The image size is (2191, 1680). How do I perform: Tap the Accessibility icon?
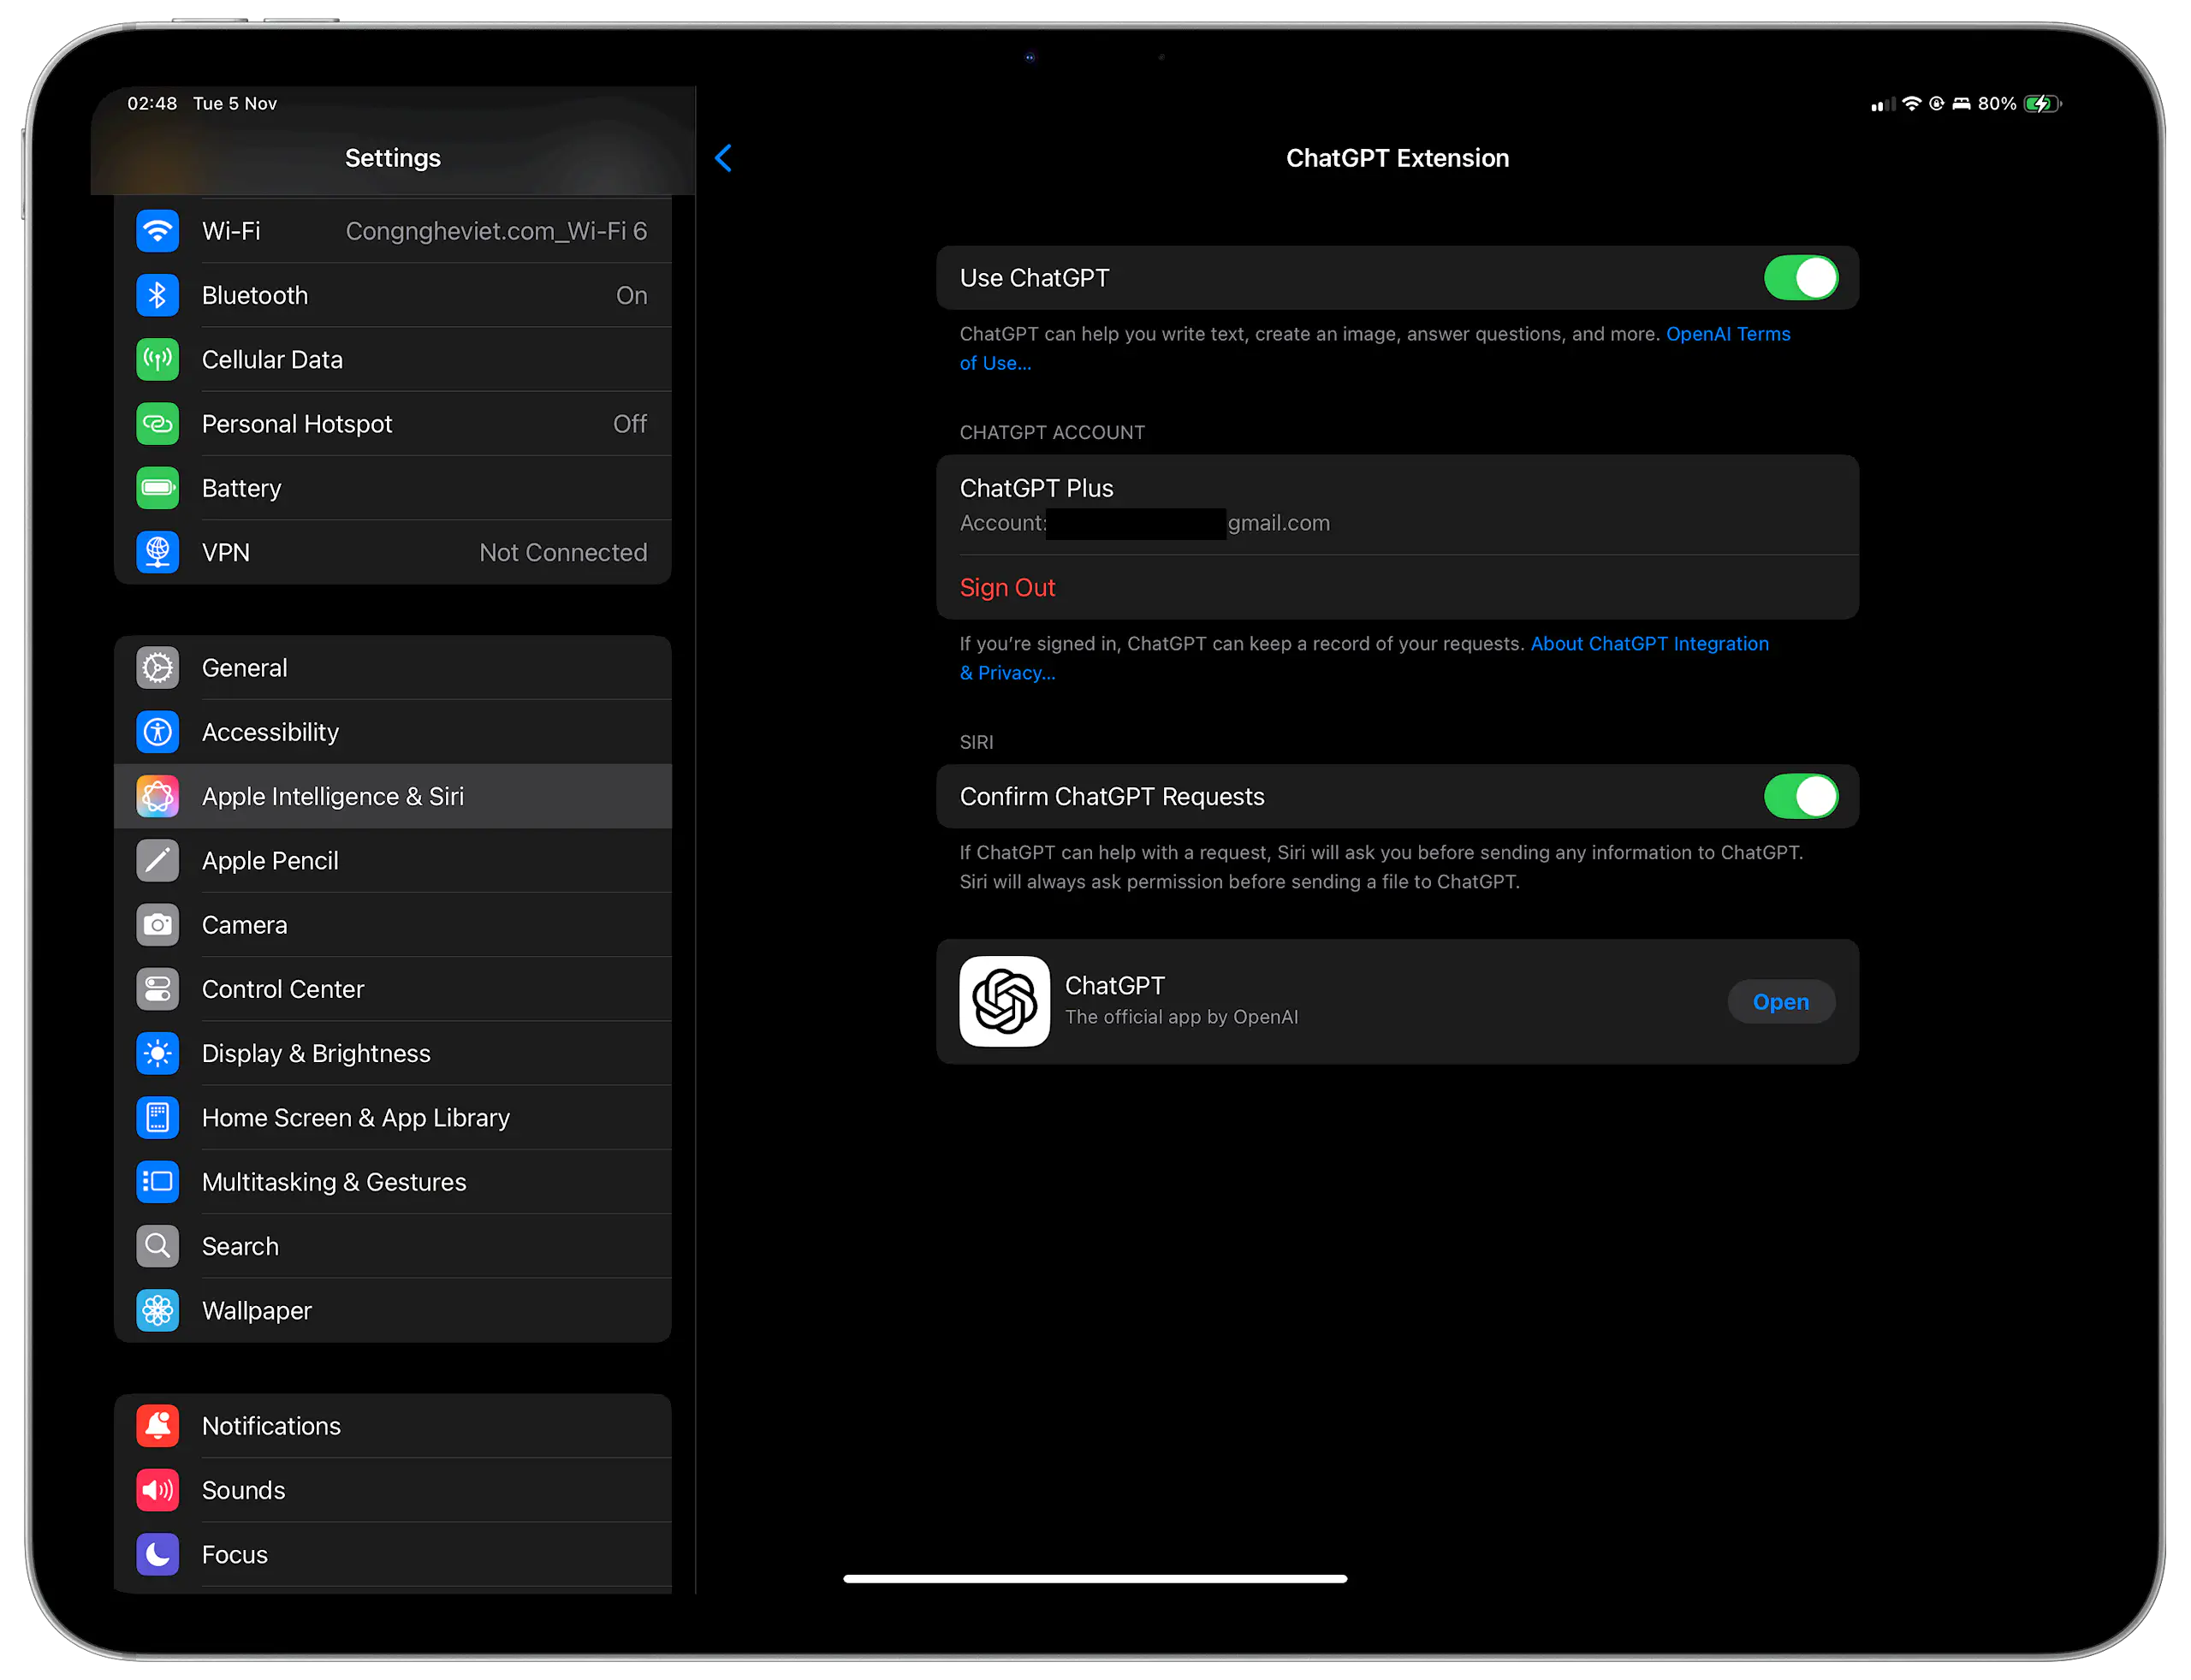tap(157, 732)
